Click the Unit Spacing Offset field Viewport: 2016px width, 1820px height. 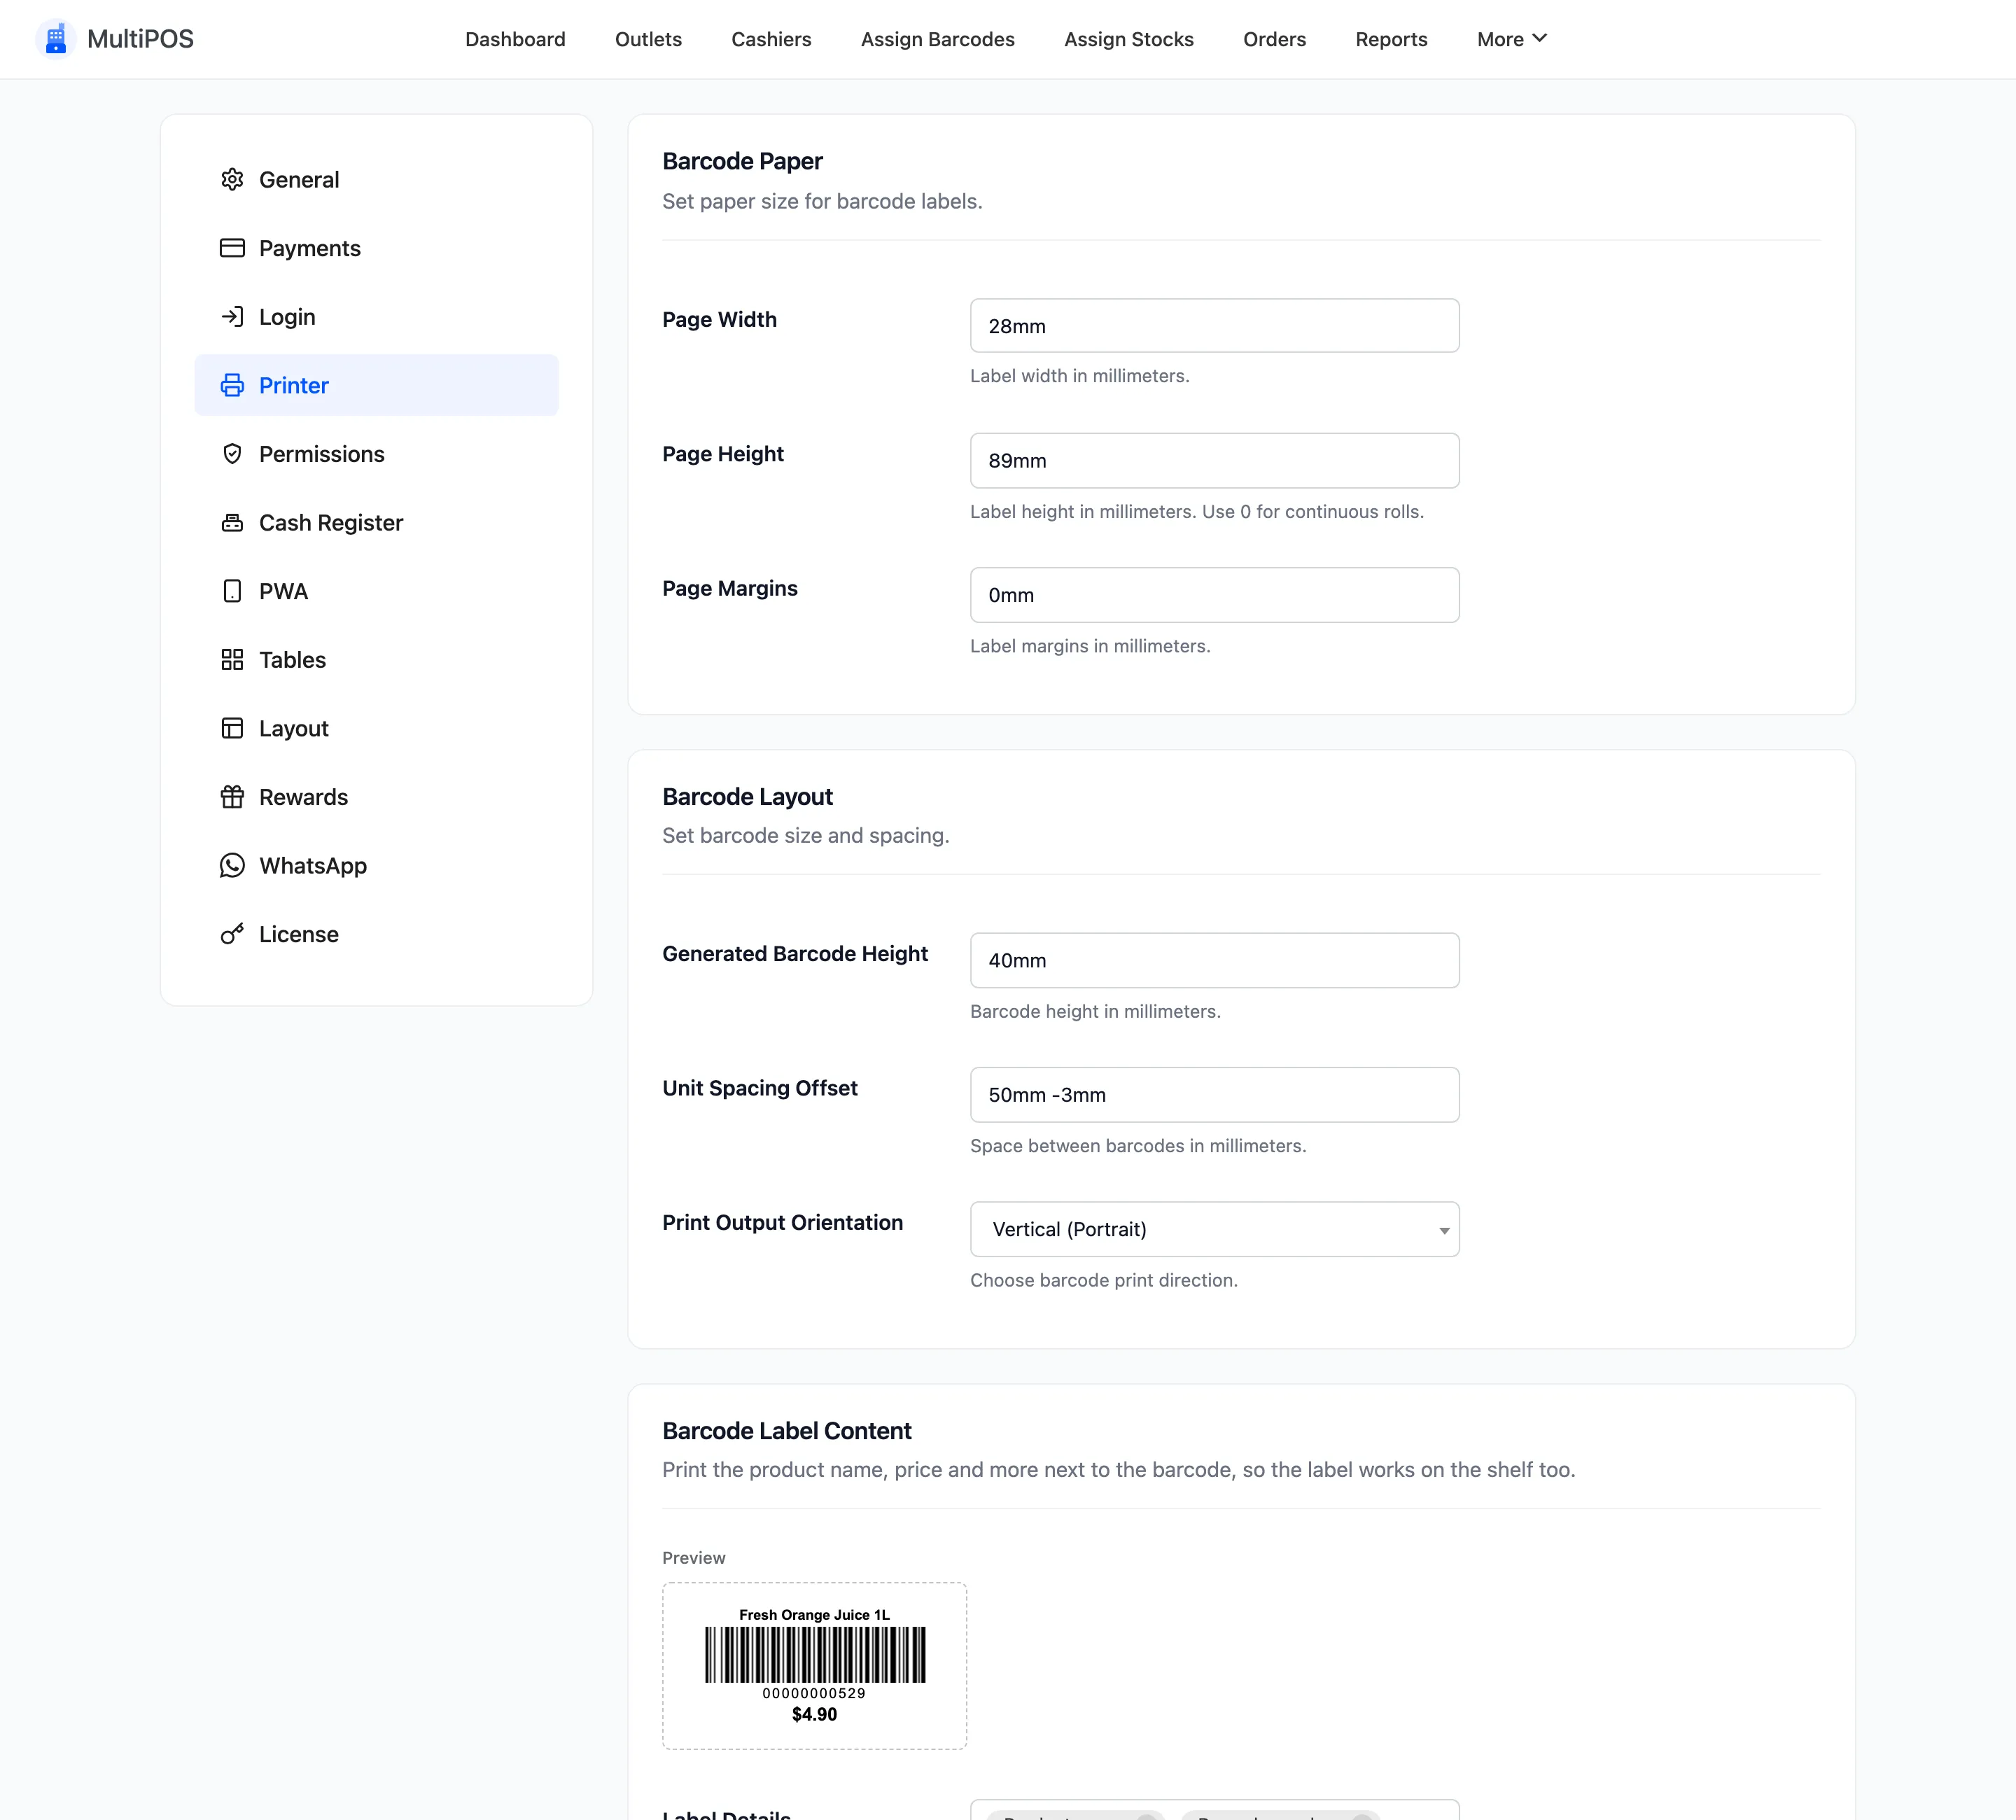(1214, 1095)
